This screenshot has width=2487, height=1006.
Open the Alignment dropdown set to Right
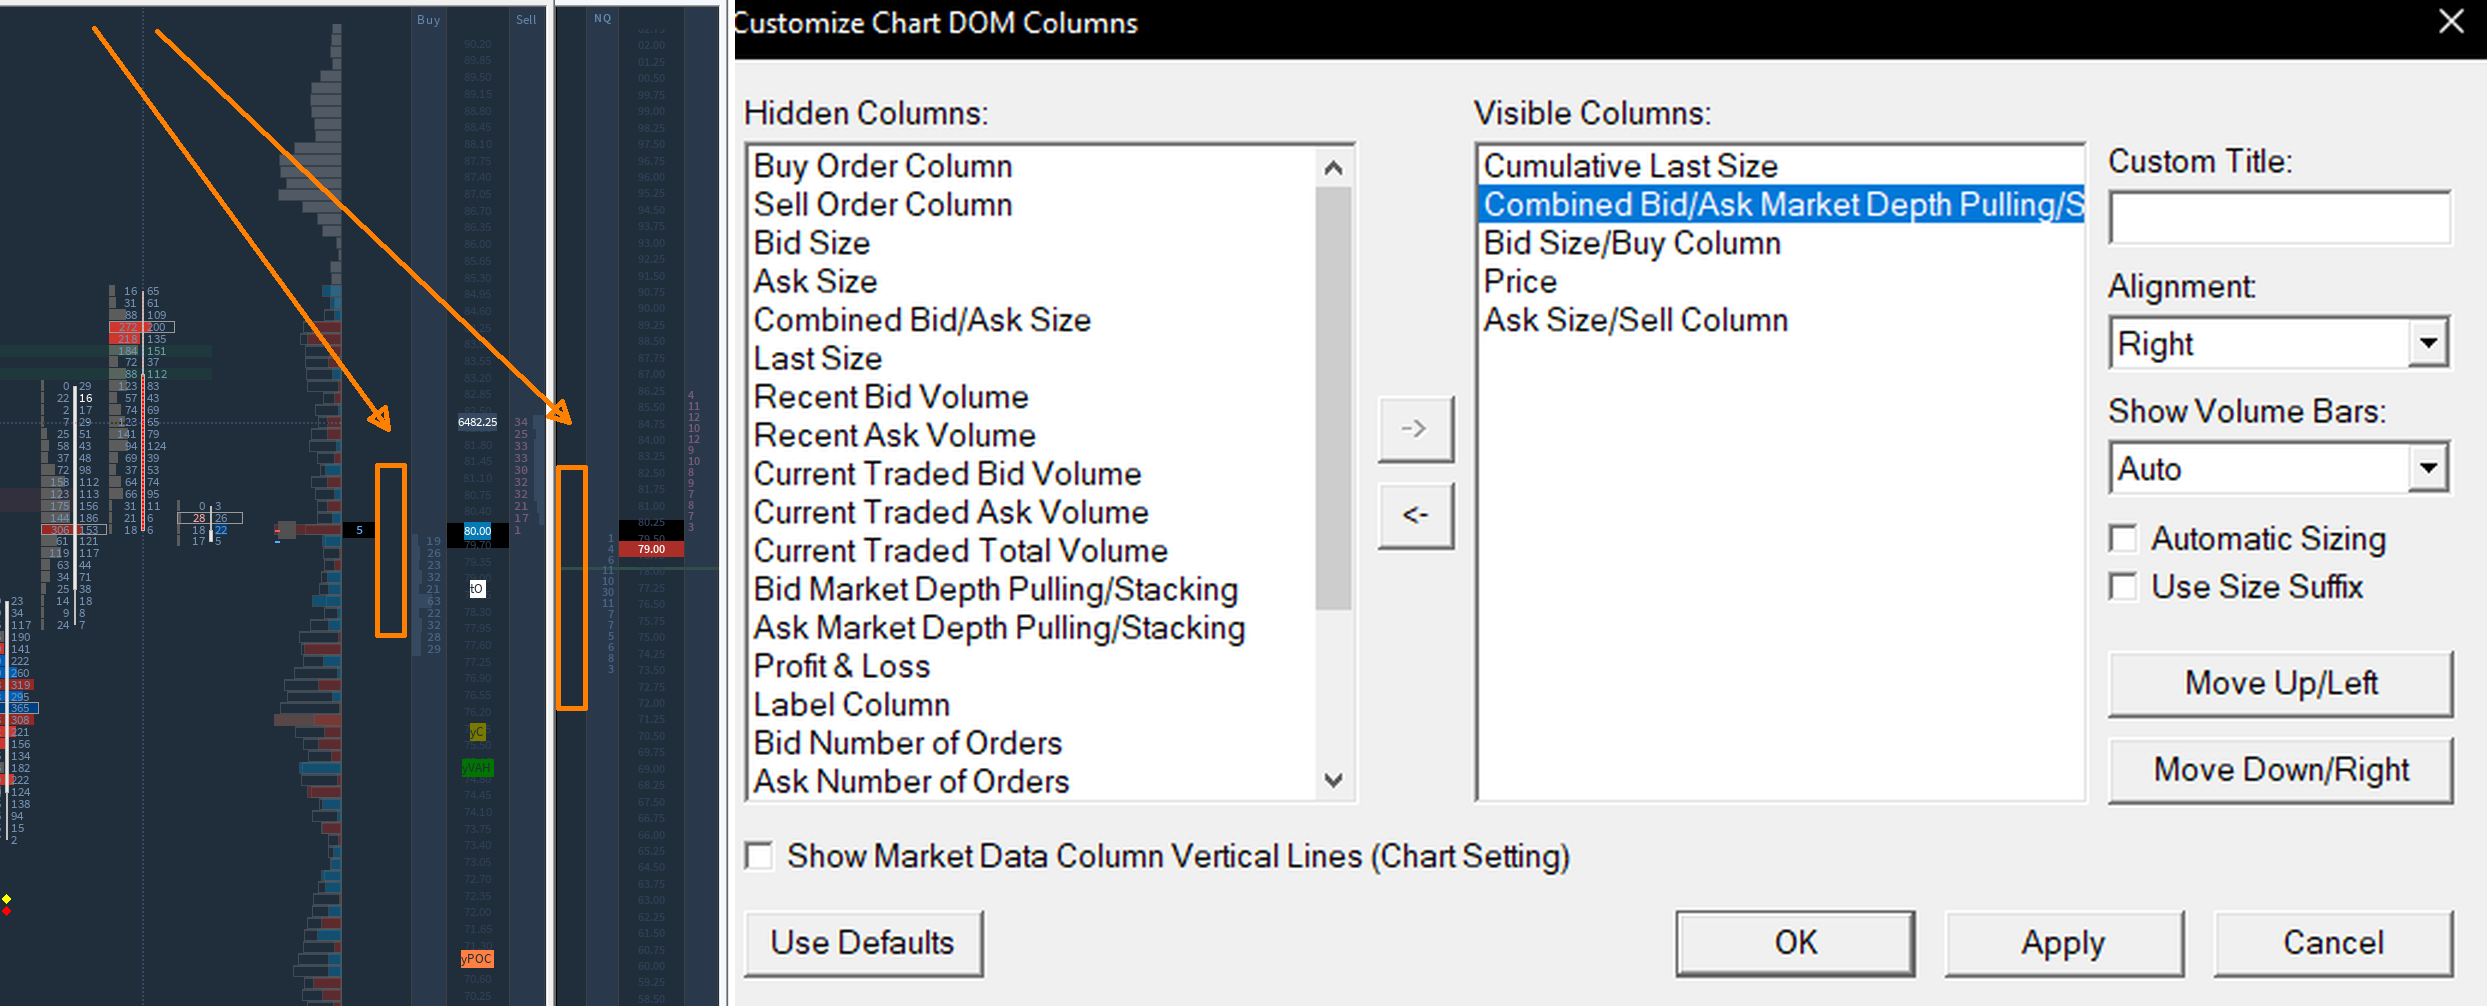point(2428,344)
